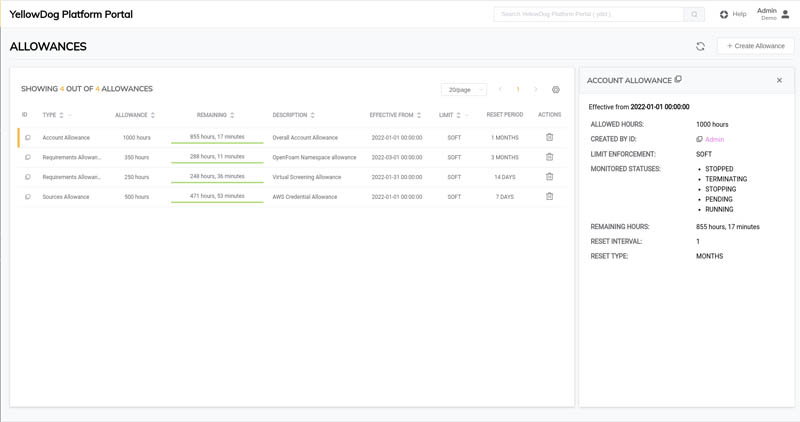Click the YellowDog Platform Portal search field
Viewport: 800px width, 422px height.
(589, 14)
